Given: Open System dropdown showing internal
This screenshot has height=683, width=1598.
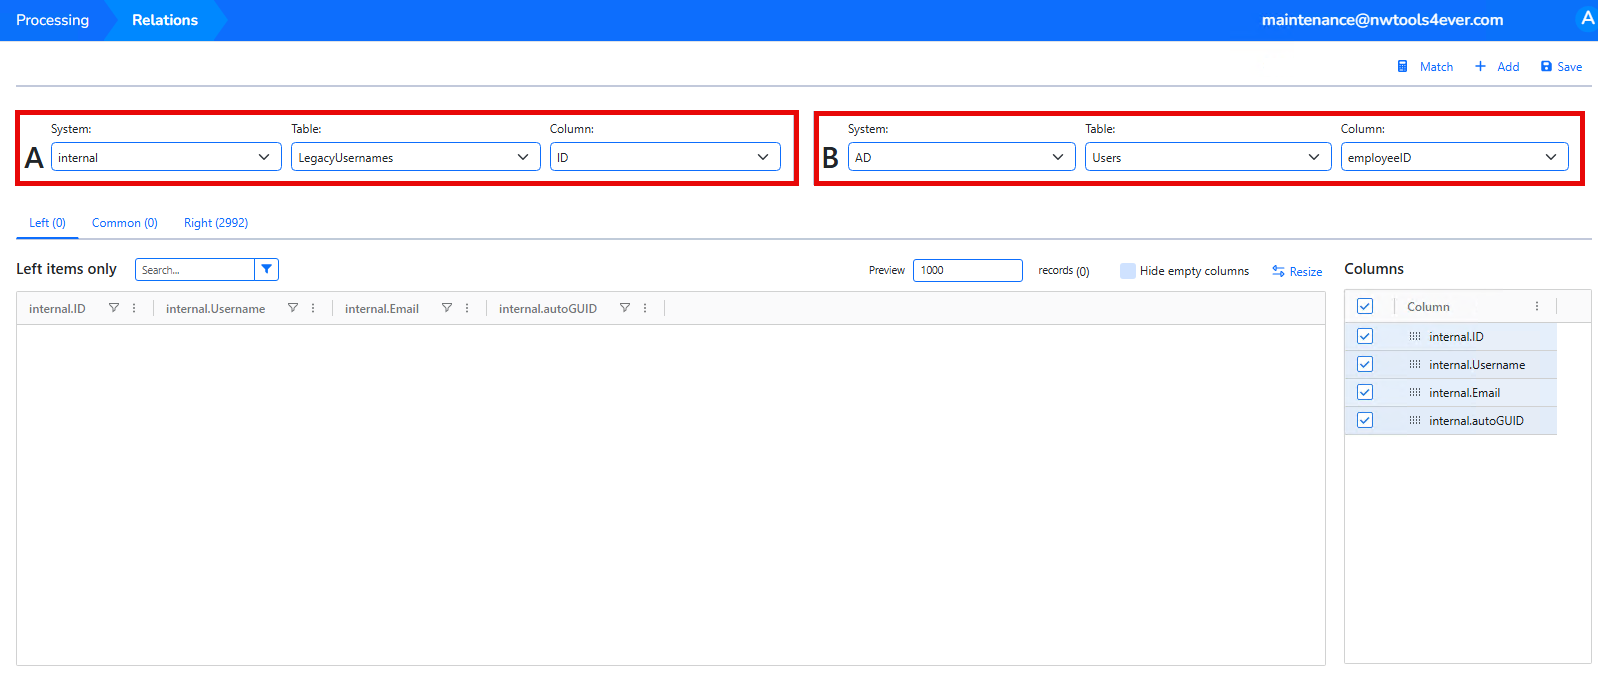Looking at the screenshot, I should pos(166,157).
